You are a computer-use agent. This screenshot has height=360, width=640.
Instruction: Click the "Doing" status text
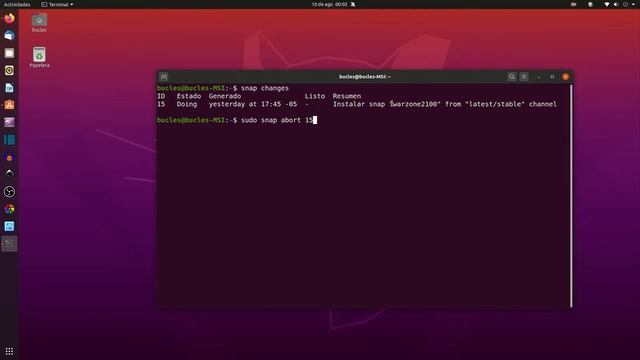(x=187, y=104)
